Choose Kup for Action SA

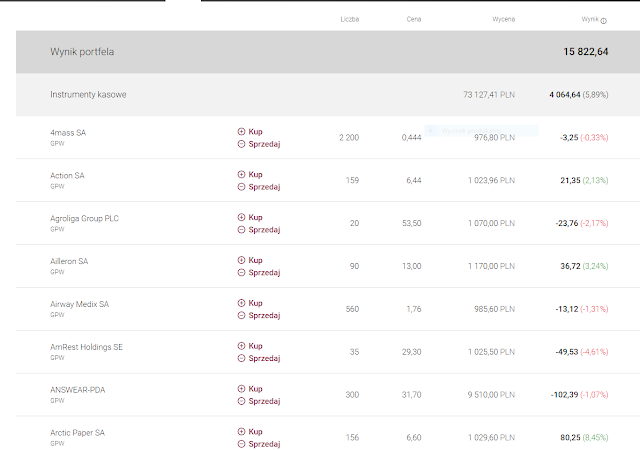pyautogui.click(x=255, y=174)
